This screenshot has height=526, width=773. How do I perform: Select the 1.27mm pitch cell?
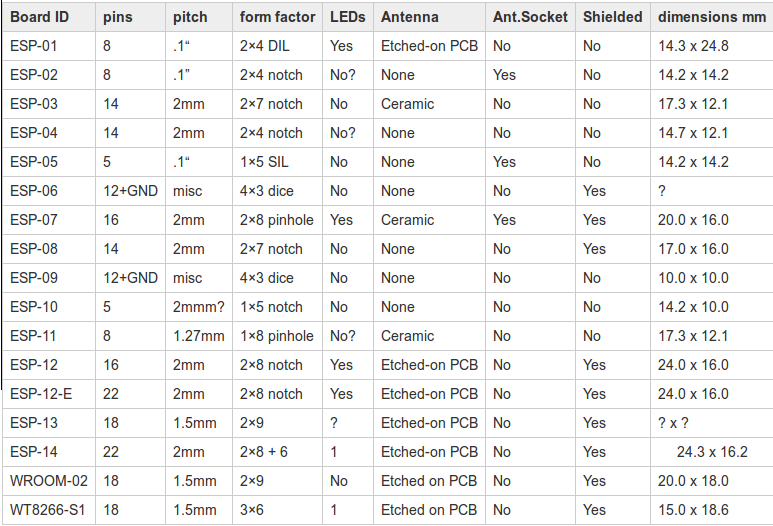click(x=198, y=336)
